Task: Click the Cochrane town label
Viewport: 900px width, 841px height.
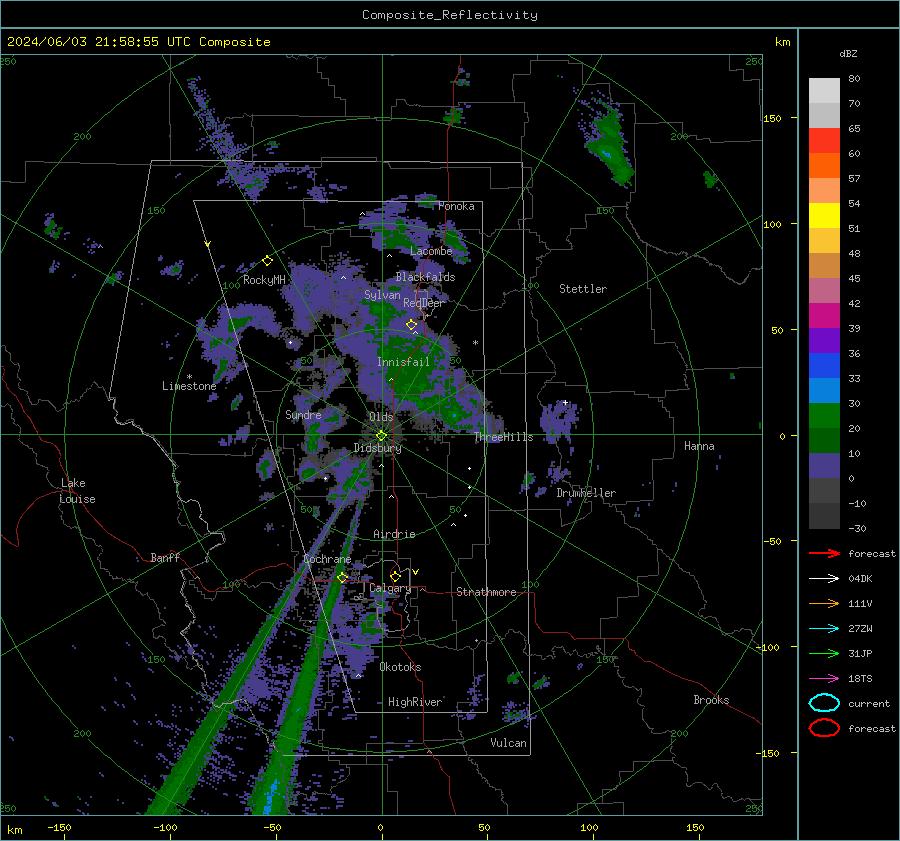Action: (327, 559)
